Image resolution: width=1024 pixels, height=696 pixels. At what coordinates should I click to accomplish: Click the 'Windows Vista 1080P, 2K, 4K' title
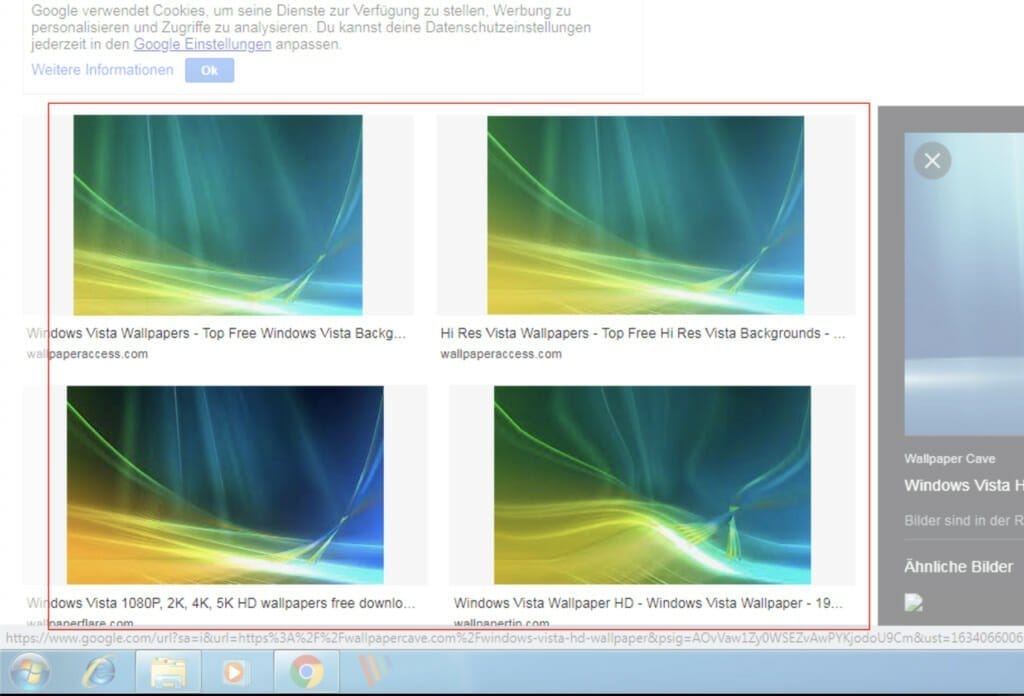point(221,603)
